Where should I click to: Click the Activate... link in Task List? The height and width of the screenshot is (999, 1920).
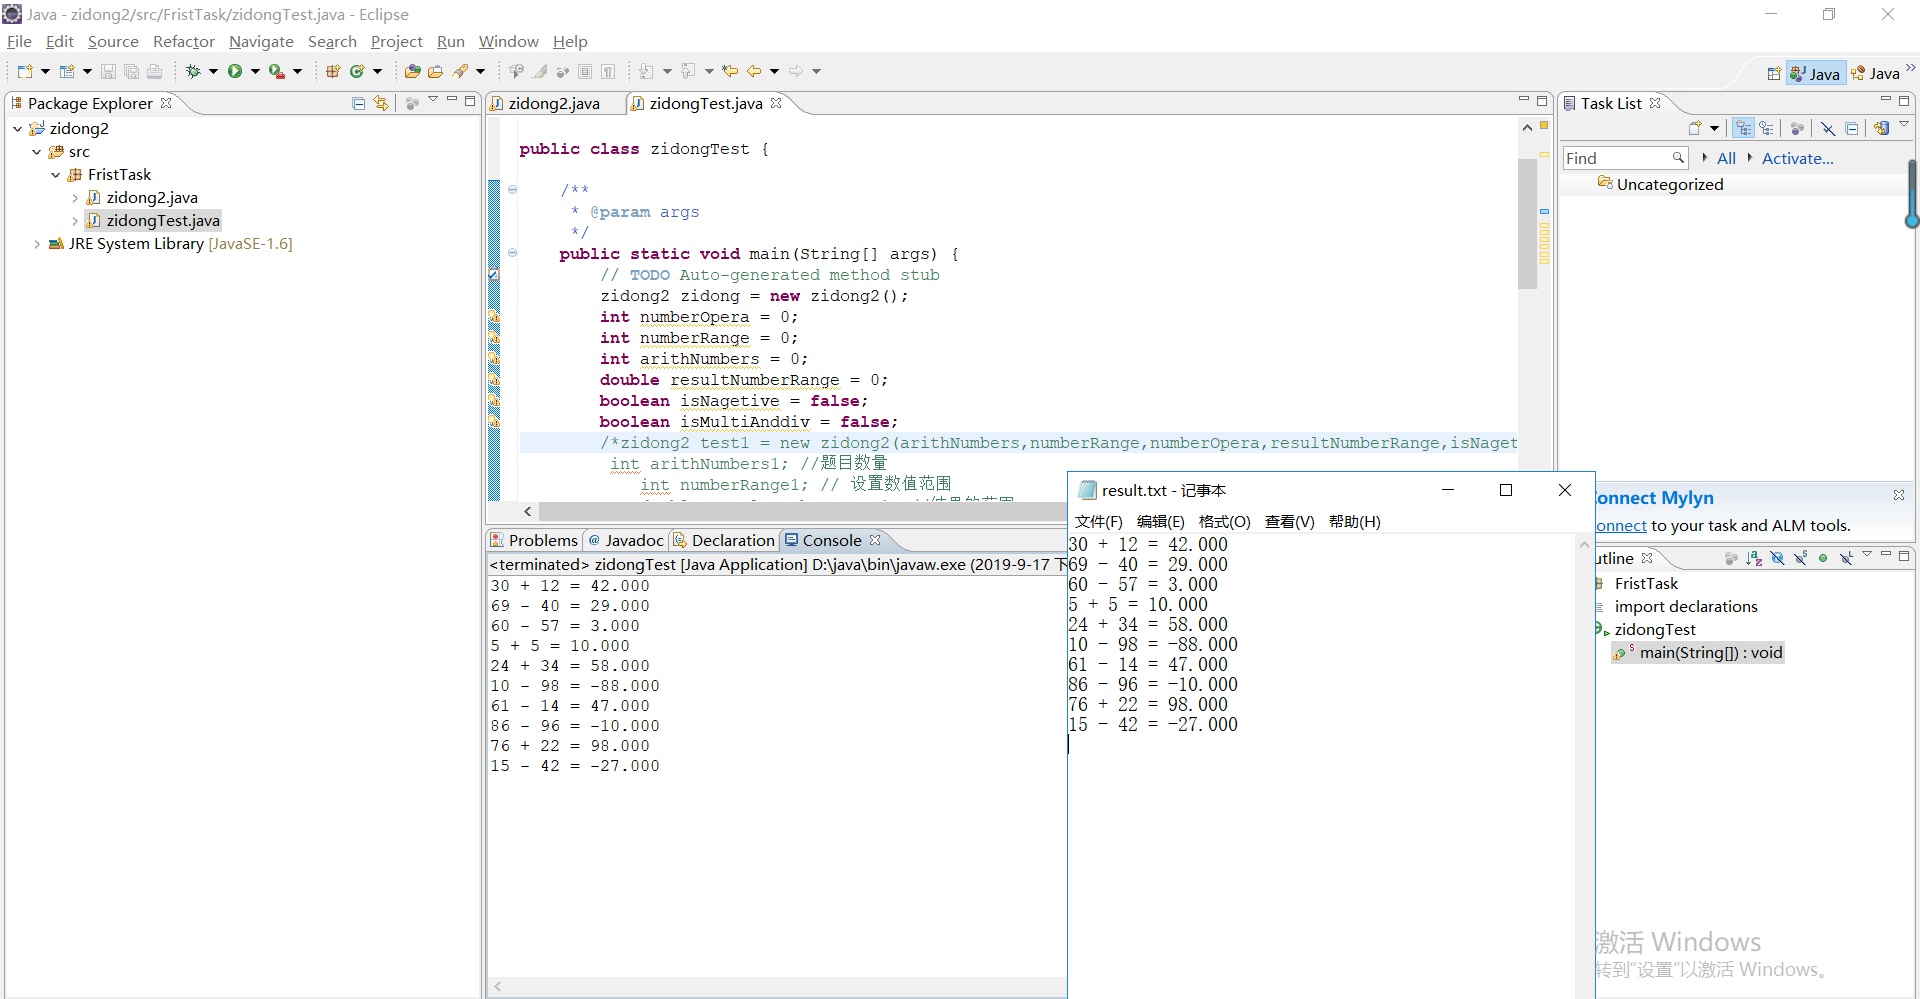1797,158
